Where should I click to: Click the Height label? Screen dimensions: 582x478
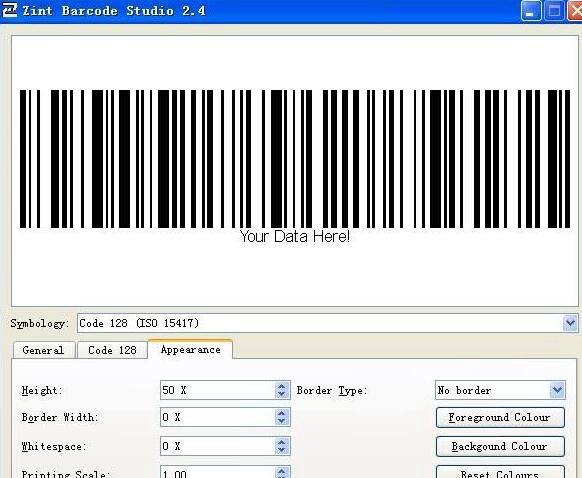(42, 390)
